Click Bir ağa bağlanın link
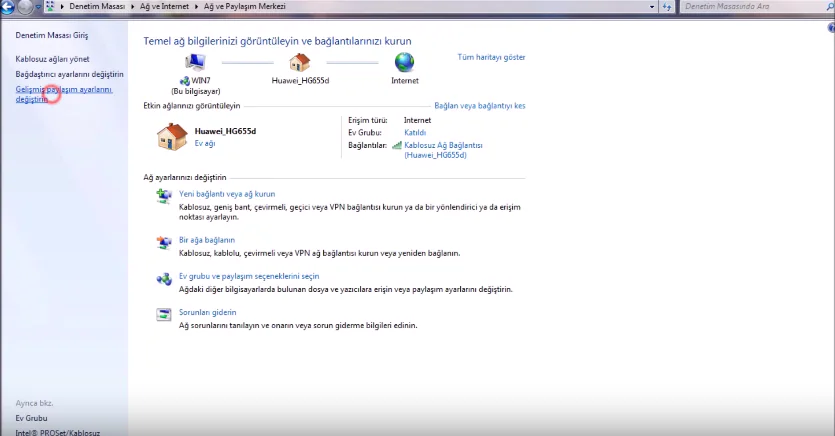The image size is (835, 436). click(207, 240)
